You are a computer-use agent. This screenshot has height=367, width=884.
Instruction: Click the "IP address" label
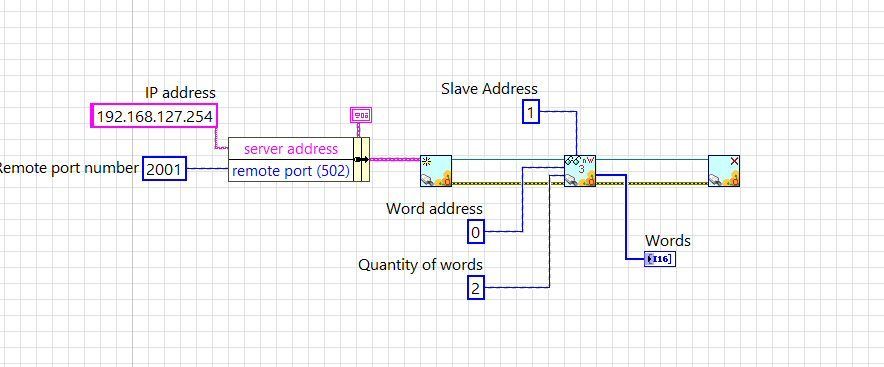(180, 92)
